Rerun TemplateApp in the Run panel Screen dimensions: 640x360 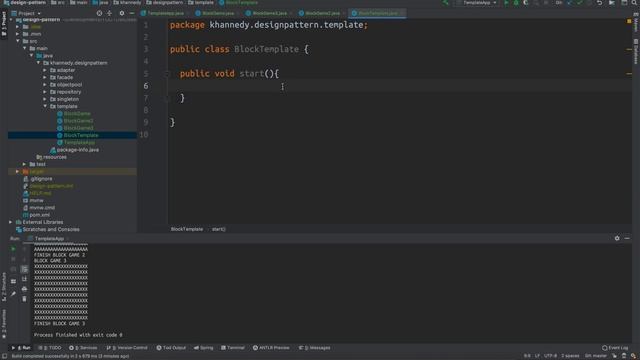[13, 249]
